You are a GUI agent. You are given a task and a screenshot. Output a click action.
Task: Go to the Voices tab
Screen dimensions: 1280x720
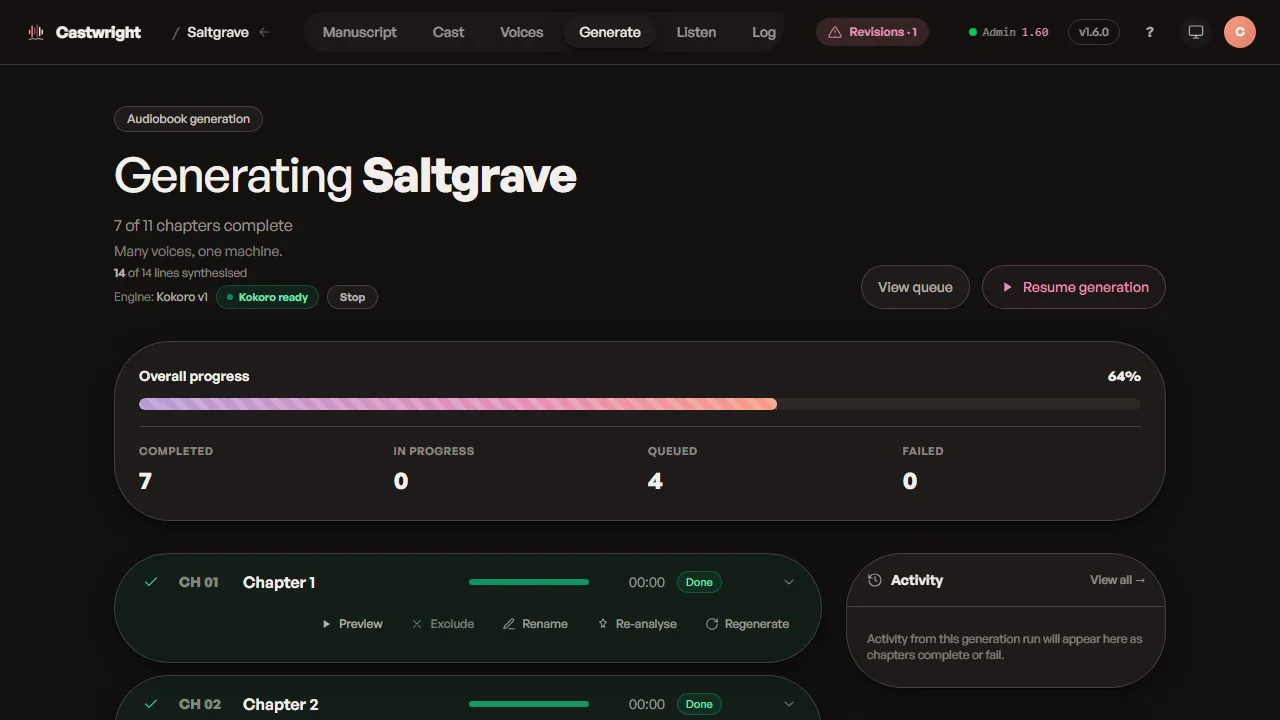pos(522,32)
